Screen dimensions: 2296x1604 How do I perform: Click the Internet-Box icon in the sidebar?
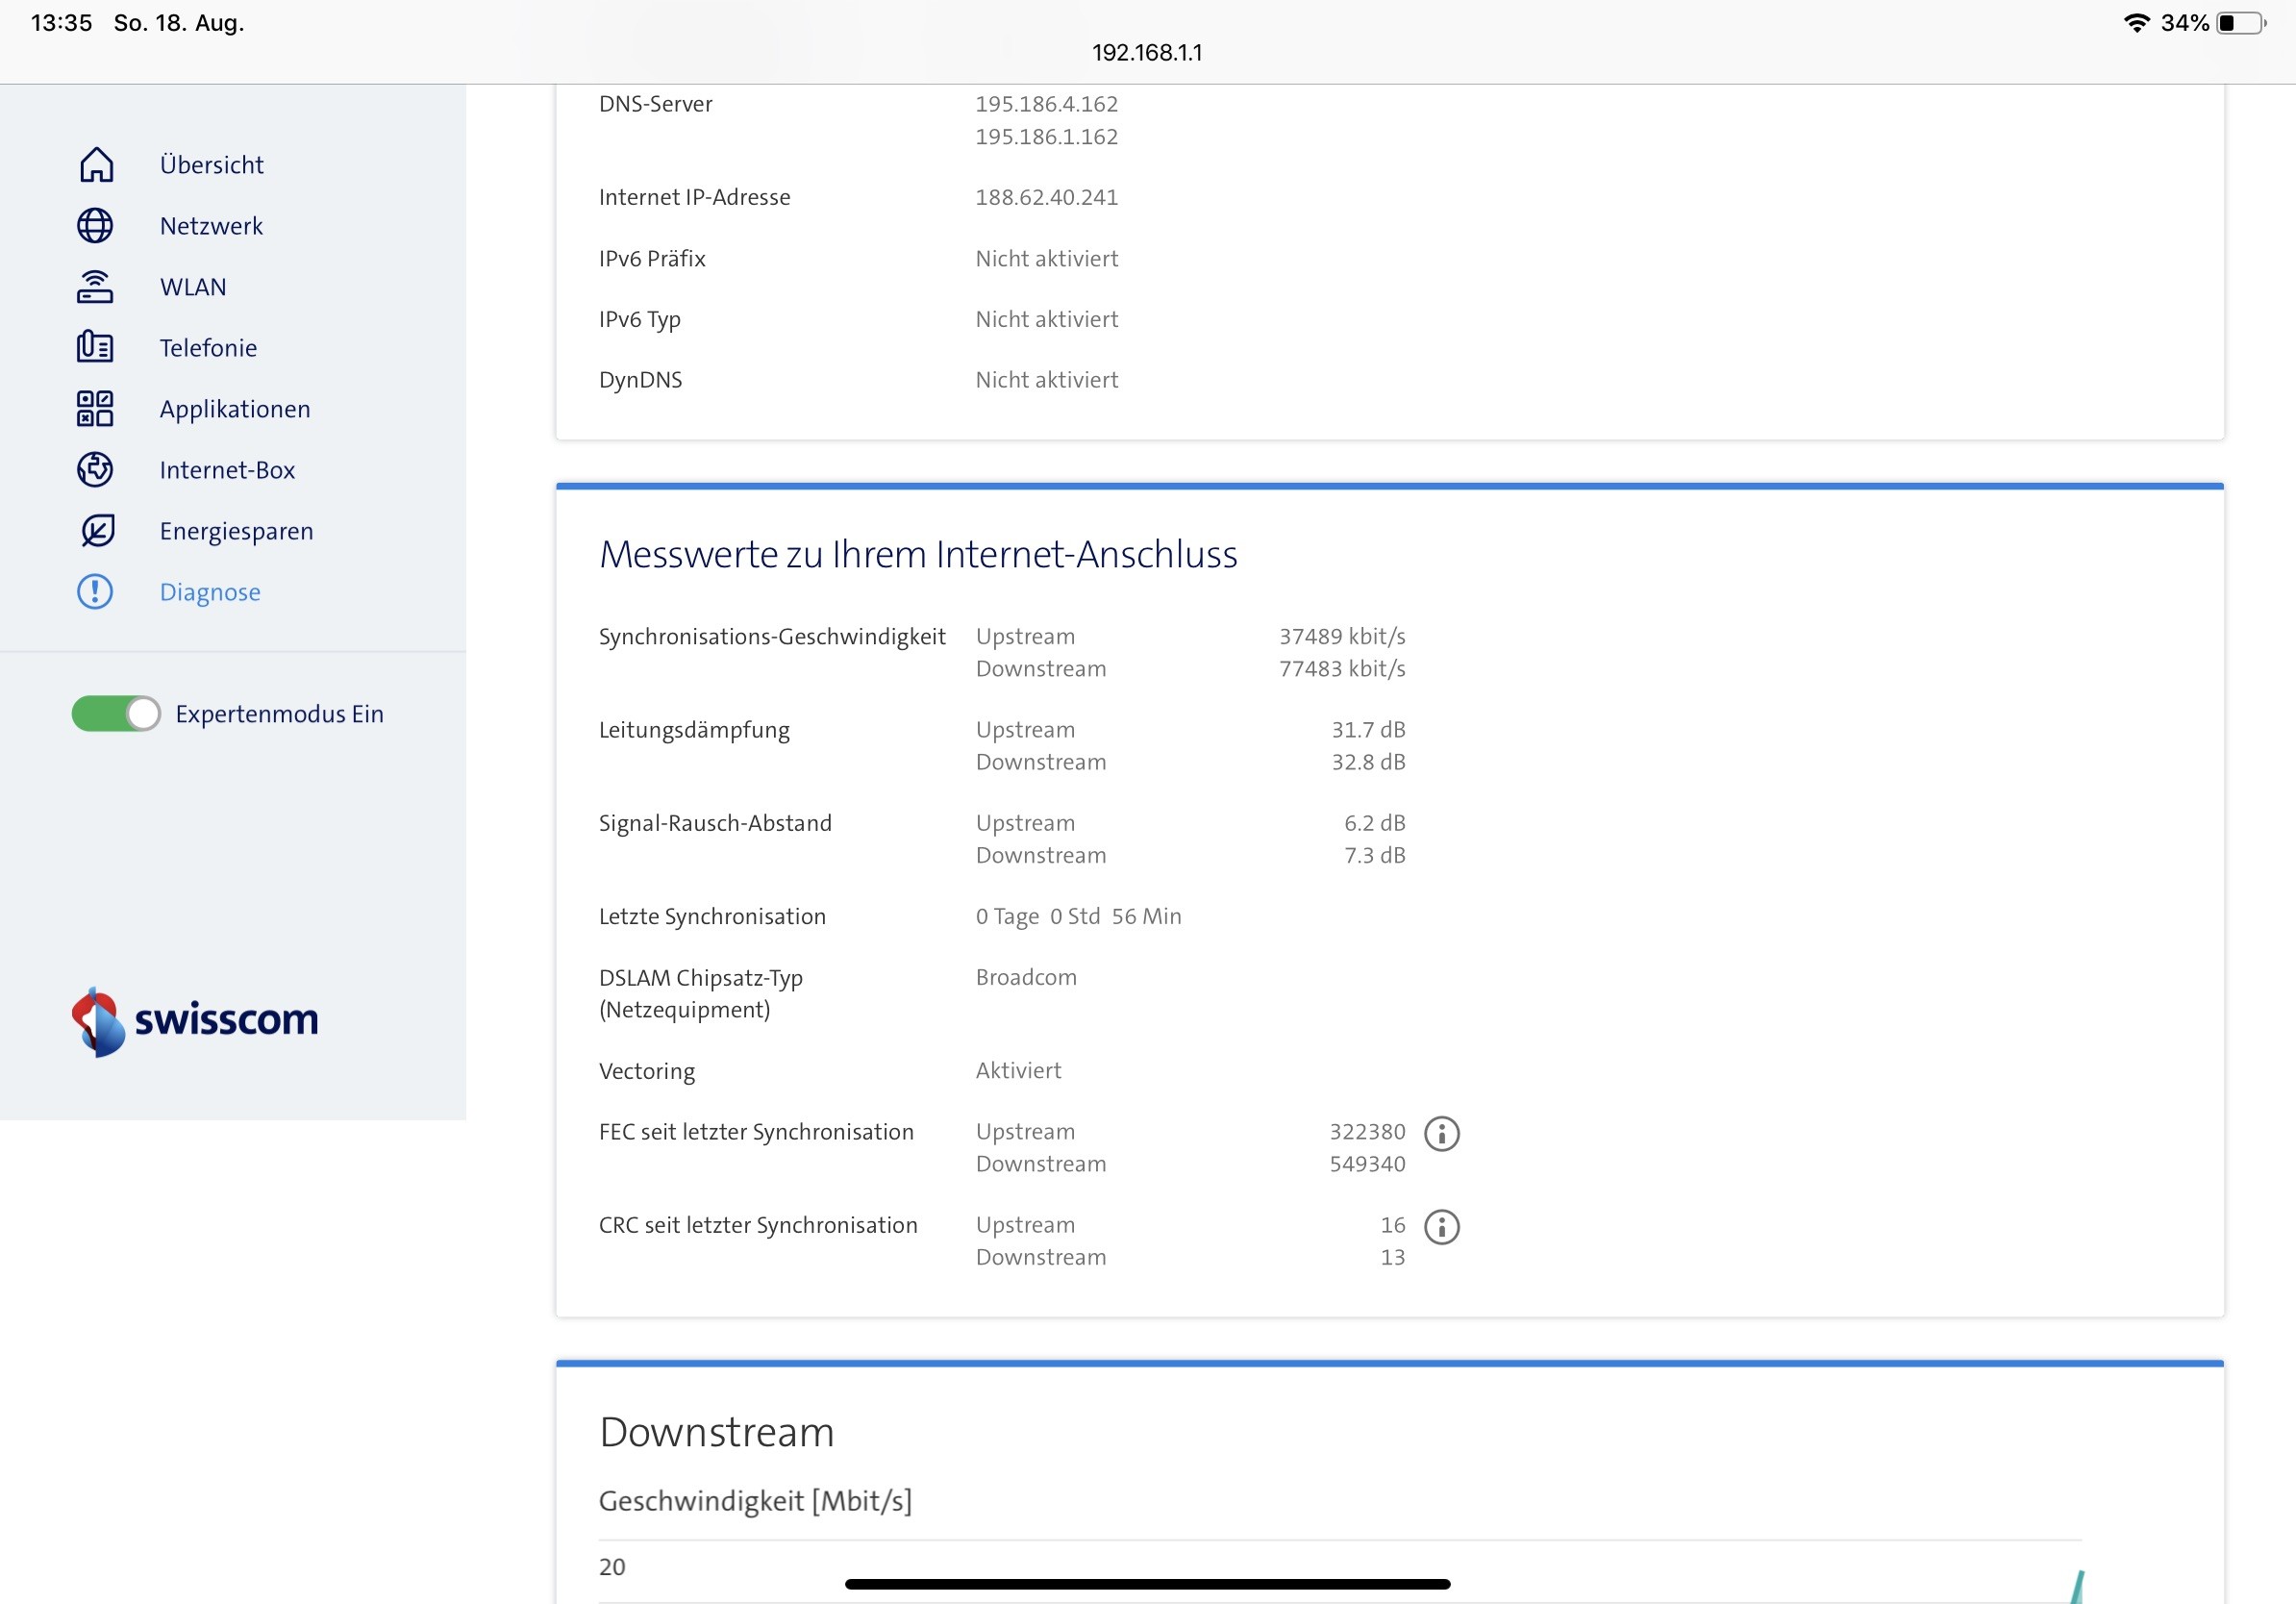(x=96, y=470)
